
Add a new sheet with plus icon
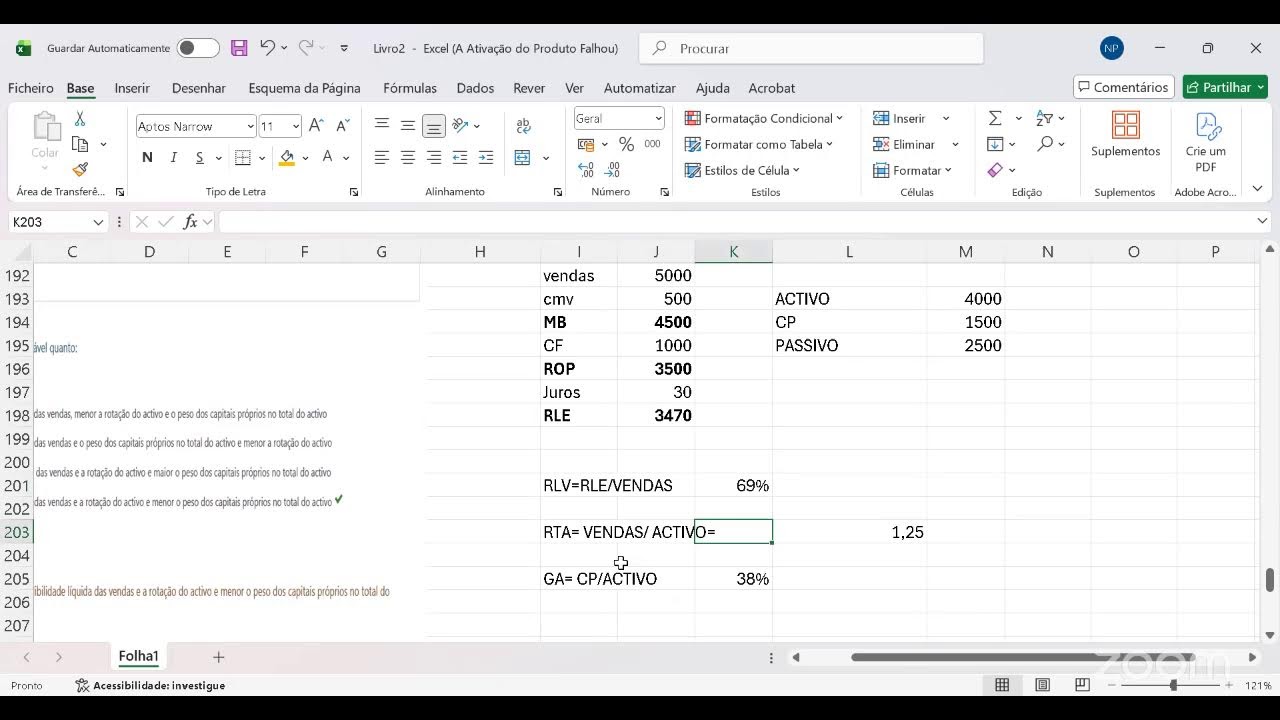219,657
